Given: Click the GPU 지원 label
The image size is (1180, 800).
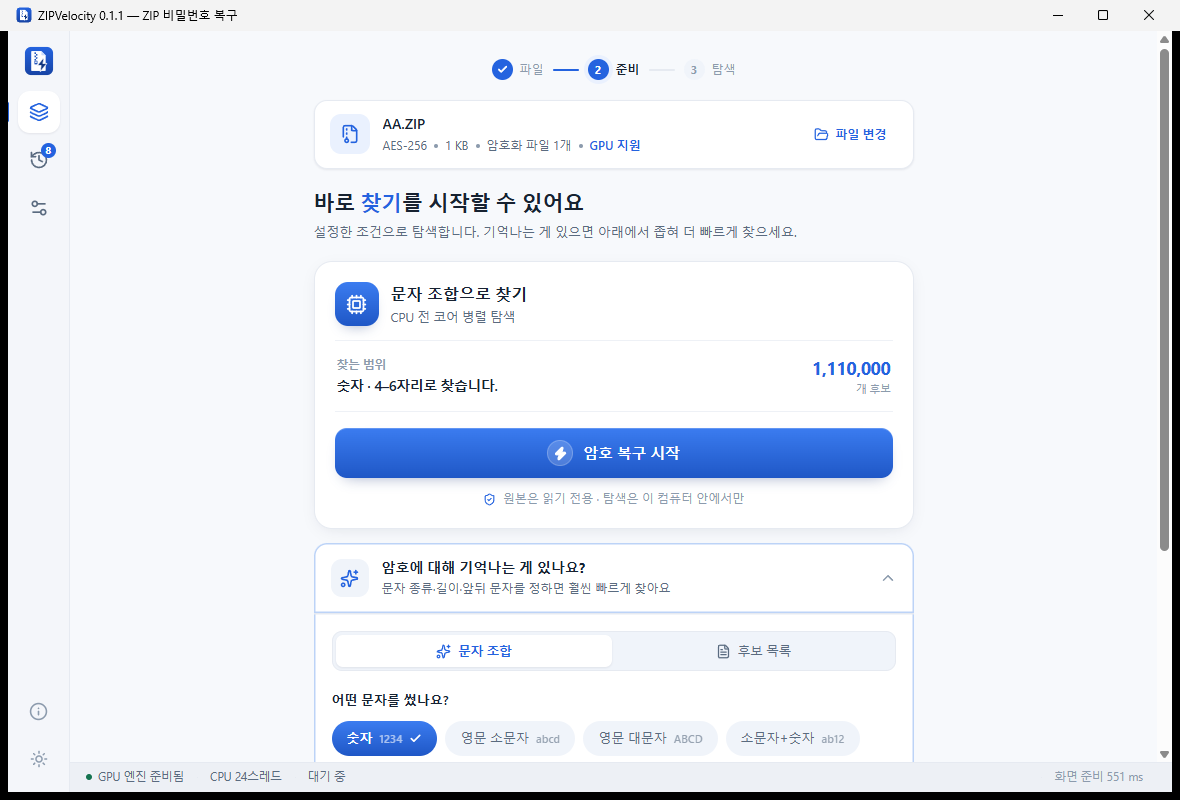Looking at the screenshot, I should point(614,146).
